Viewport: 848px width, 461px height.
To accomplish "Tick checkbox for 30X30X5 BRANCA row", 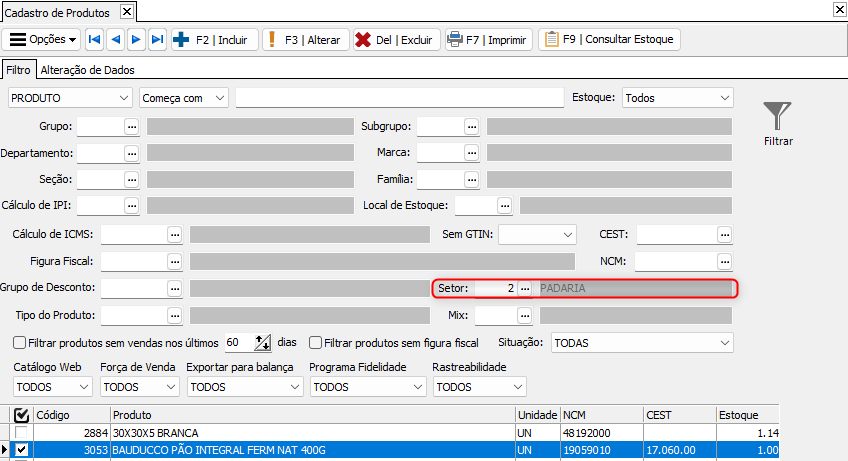I will coord(21,432).
